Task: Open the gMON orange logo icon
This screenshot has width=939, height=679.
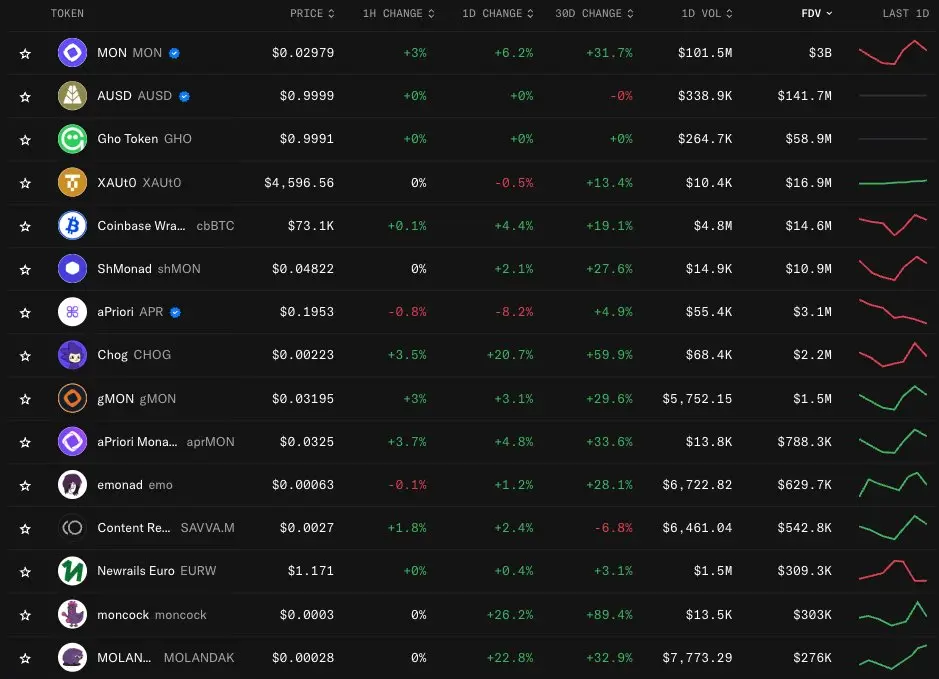Action: 72,399
